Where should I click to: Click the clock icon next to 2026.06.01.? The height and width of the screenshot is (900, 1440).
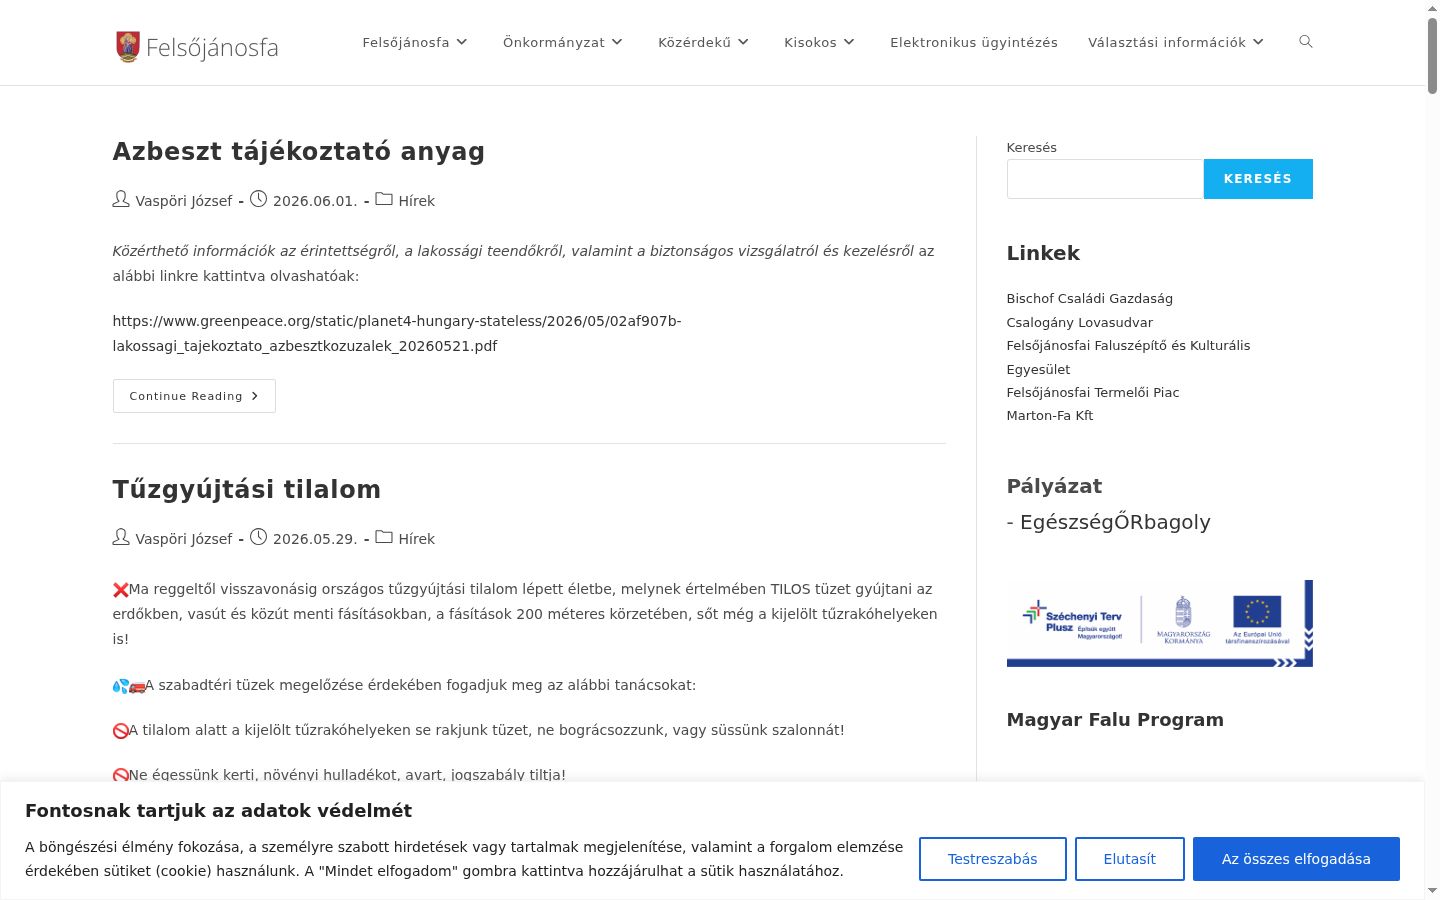[x=258, y=200]
